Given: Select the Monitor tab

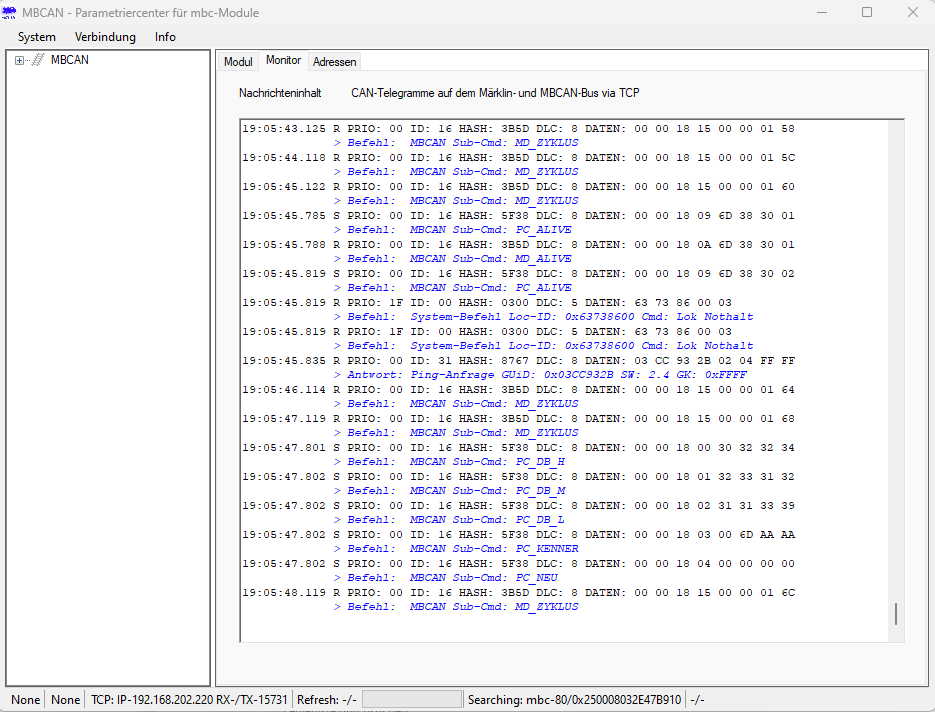Looking at the screenshot, I should 283,60.
